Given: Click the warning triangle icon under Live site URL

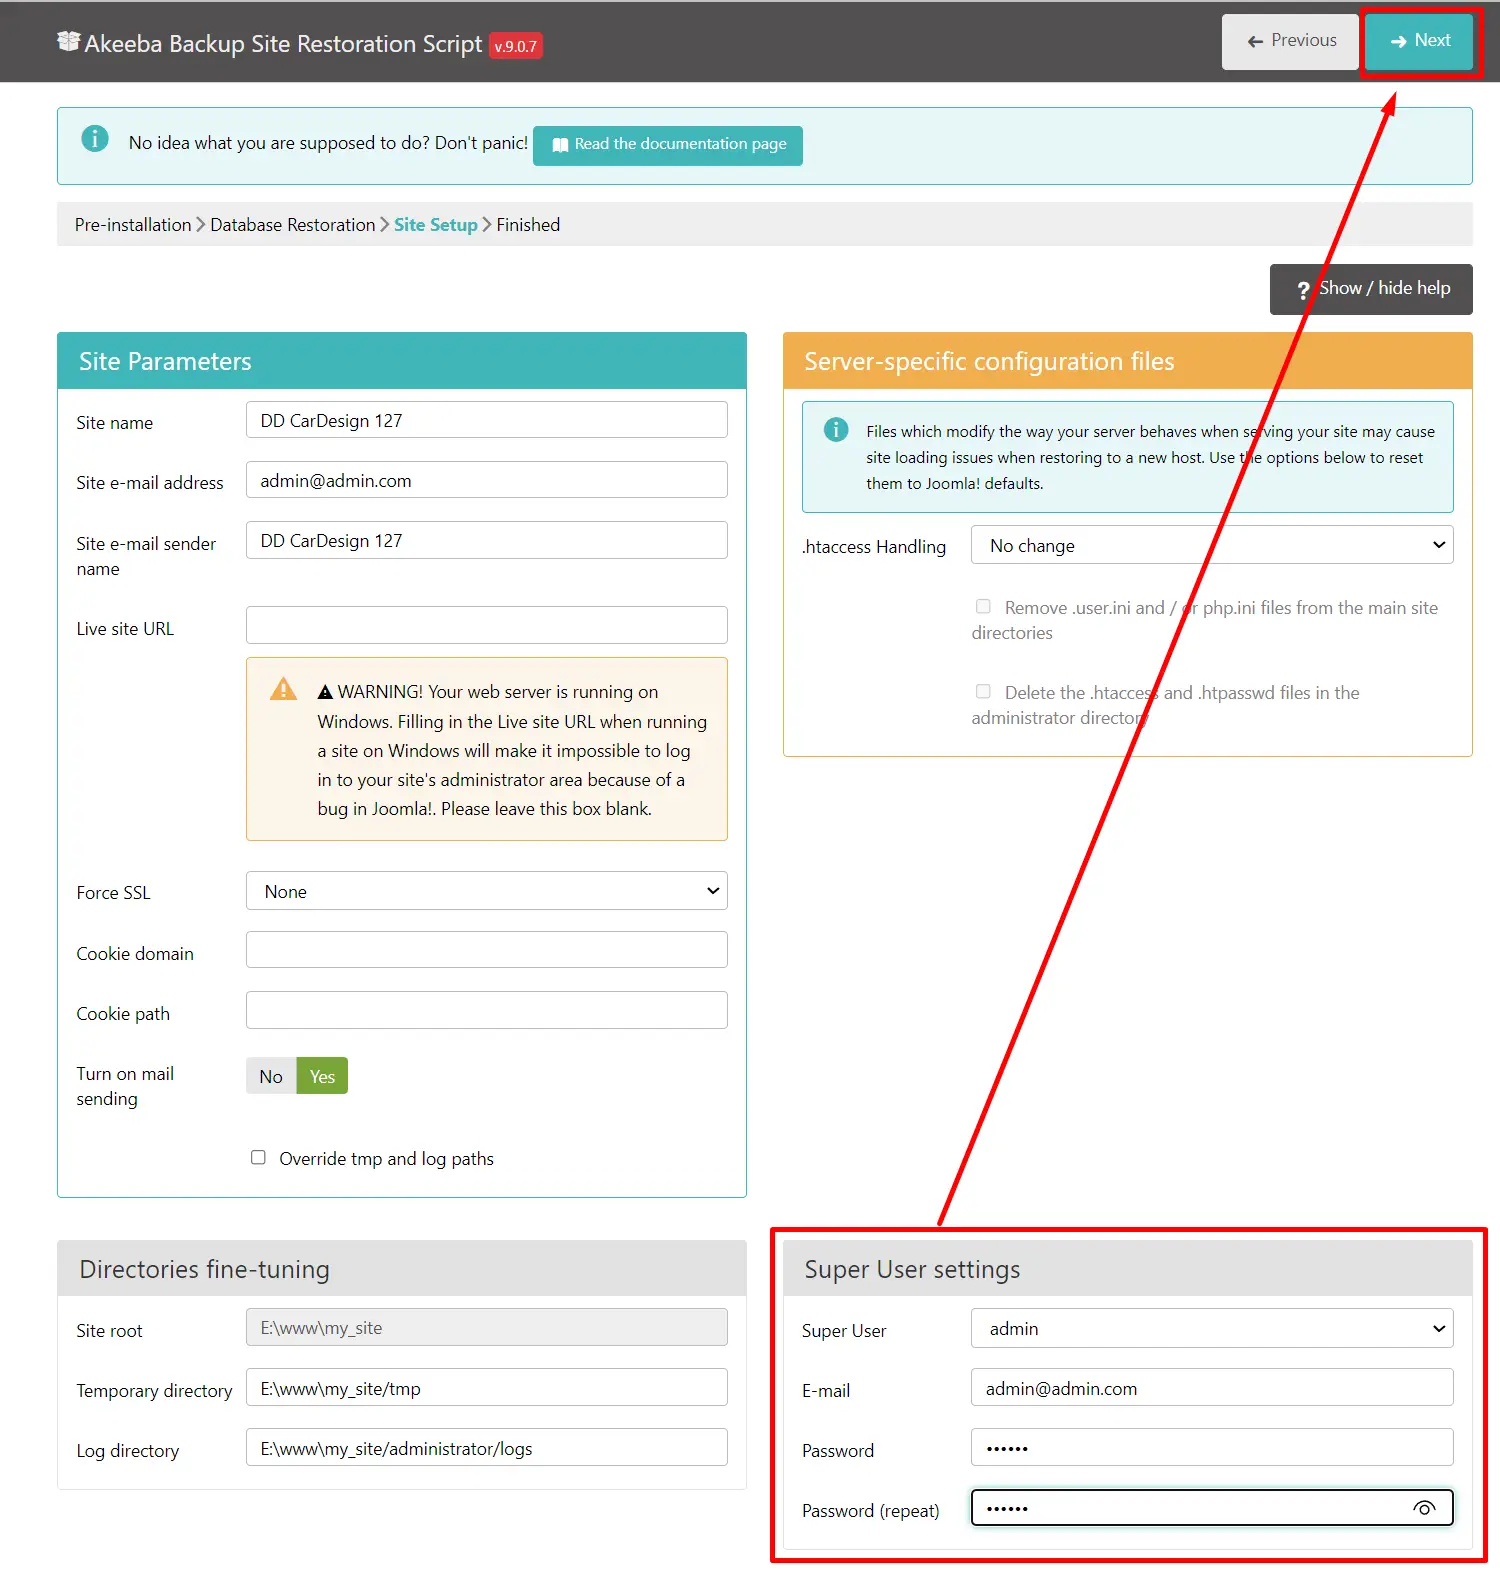Looking at the screenshot, I should coord(284,689).
